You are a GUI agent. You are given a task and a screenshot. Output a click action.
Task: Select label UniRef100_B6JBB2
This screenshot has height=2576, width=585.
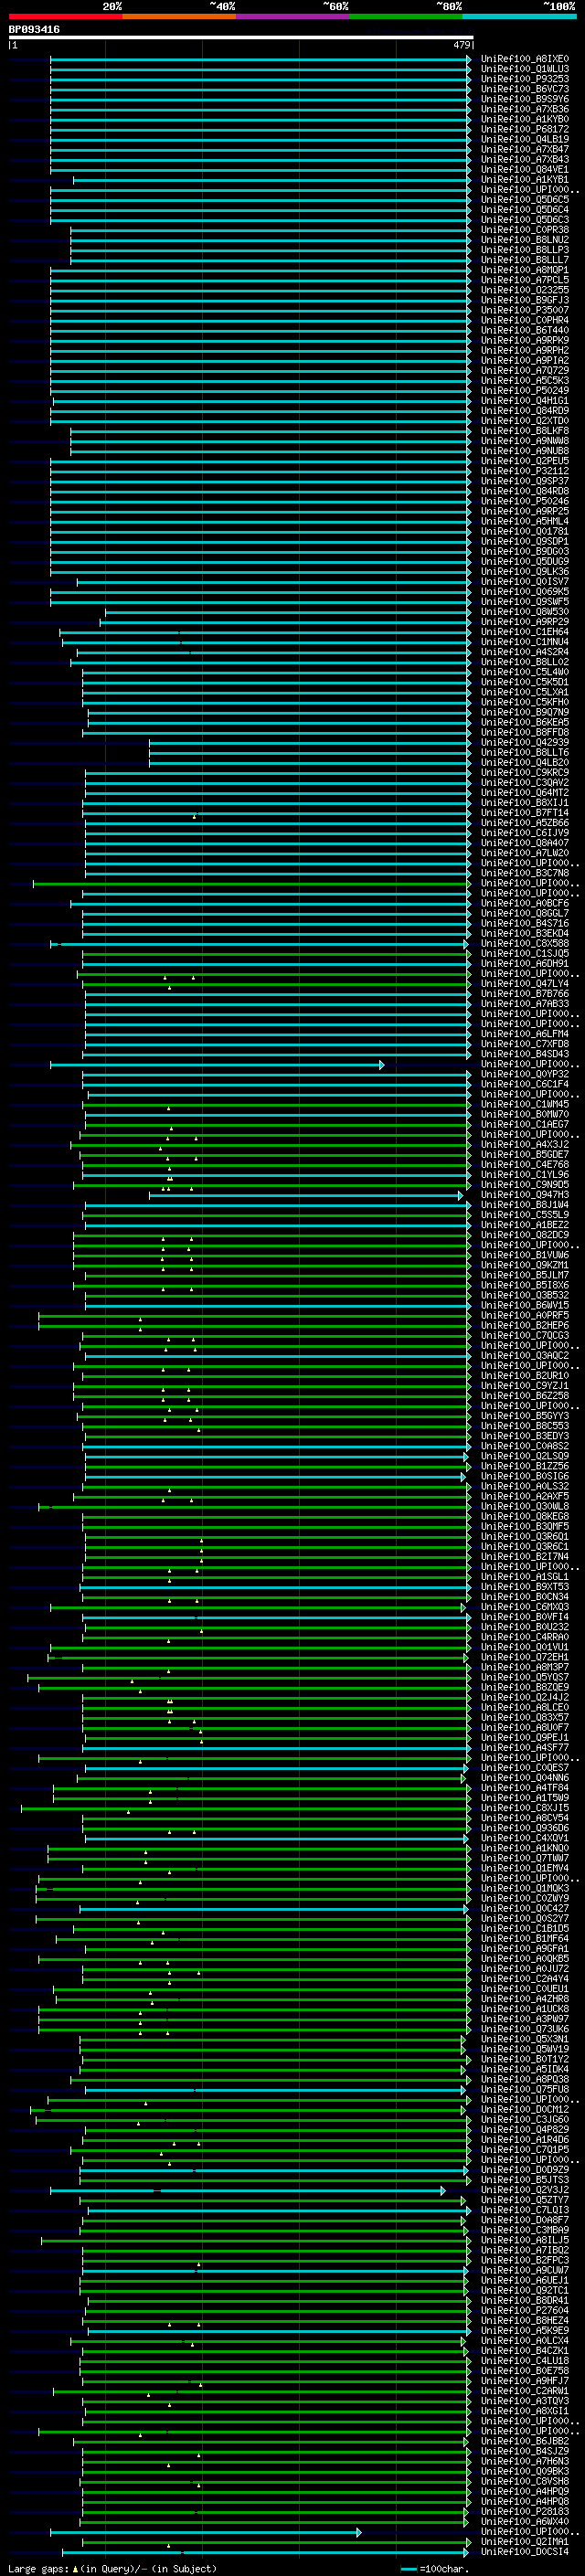525,2441
